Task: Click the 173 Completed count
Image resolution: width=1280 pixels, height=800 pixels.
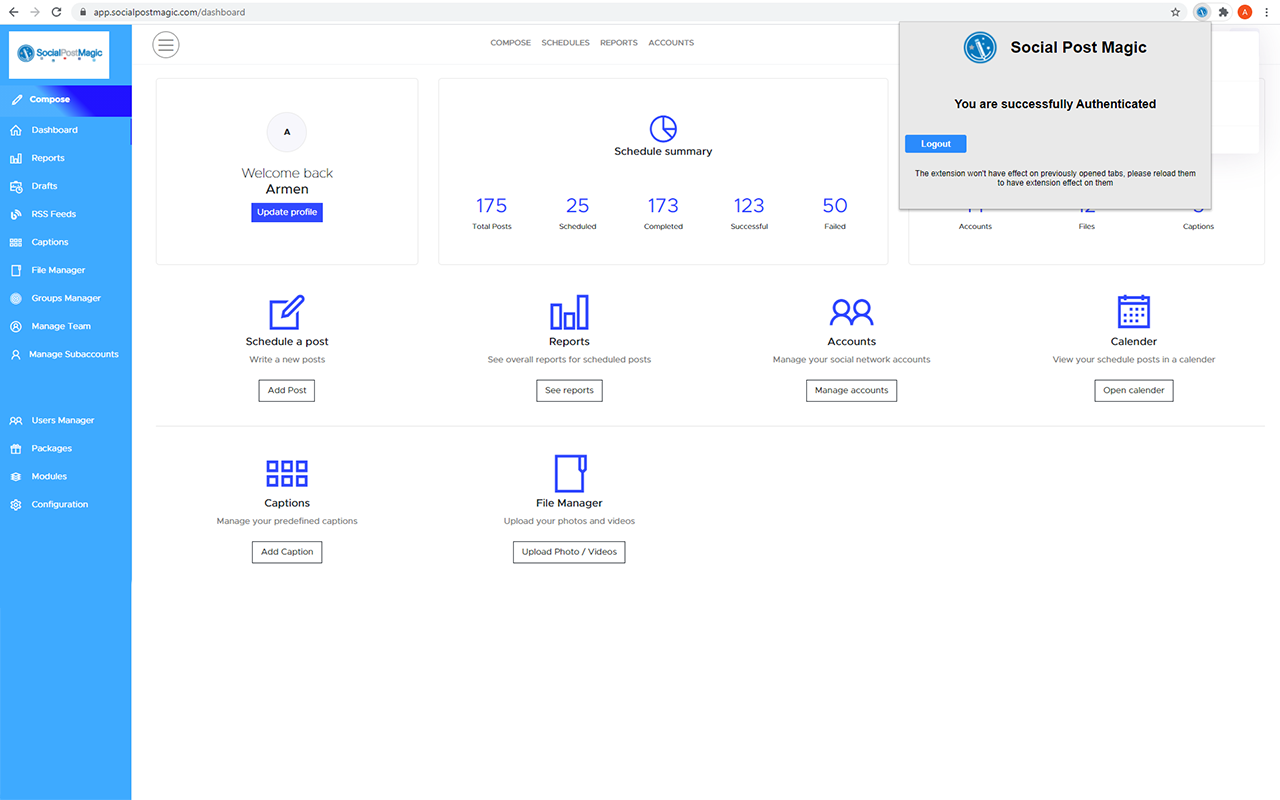Action: (663, 205)
